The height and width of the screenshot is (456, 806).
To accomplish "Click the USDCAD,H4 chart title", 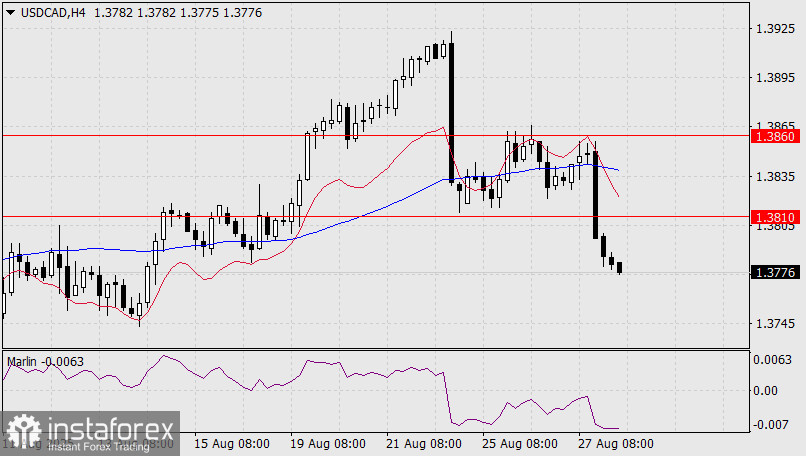I will pyautogui.click(x=53, y=13).
